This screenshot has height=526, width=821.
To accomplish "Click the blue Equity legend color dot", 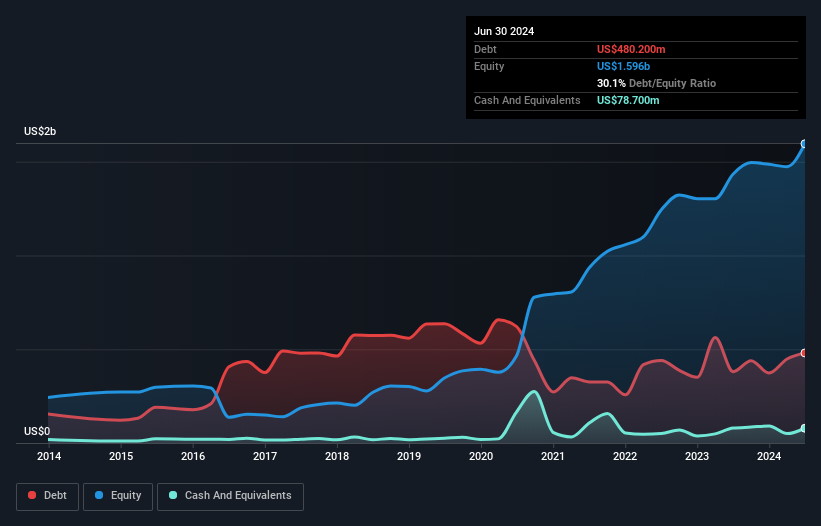I will pos(99,495).
